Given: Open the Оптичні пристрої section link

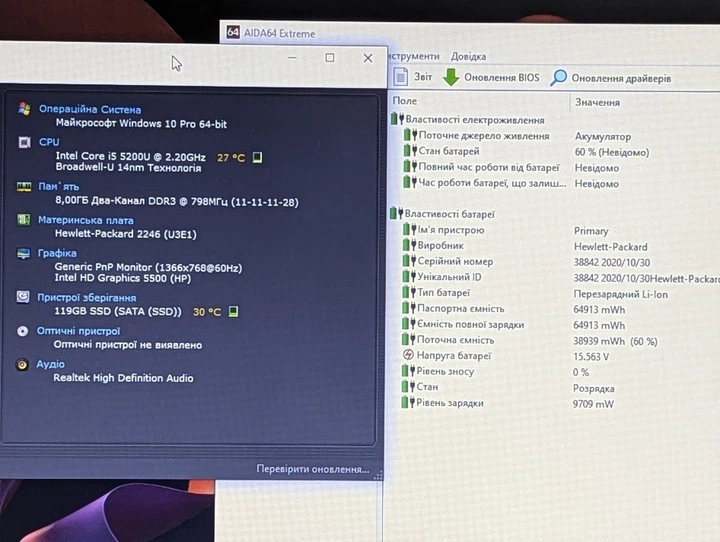Looking at the screenshot, I should point(79,331).
